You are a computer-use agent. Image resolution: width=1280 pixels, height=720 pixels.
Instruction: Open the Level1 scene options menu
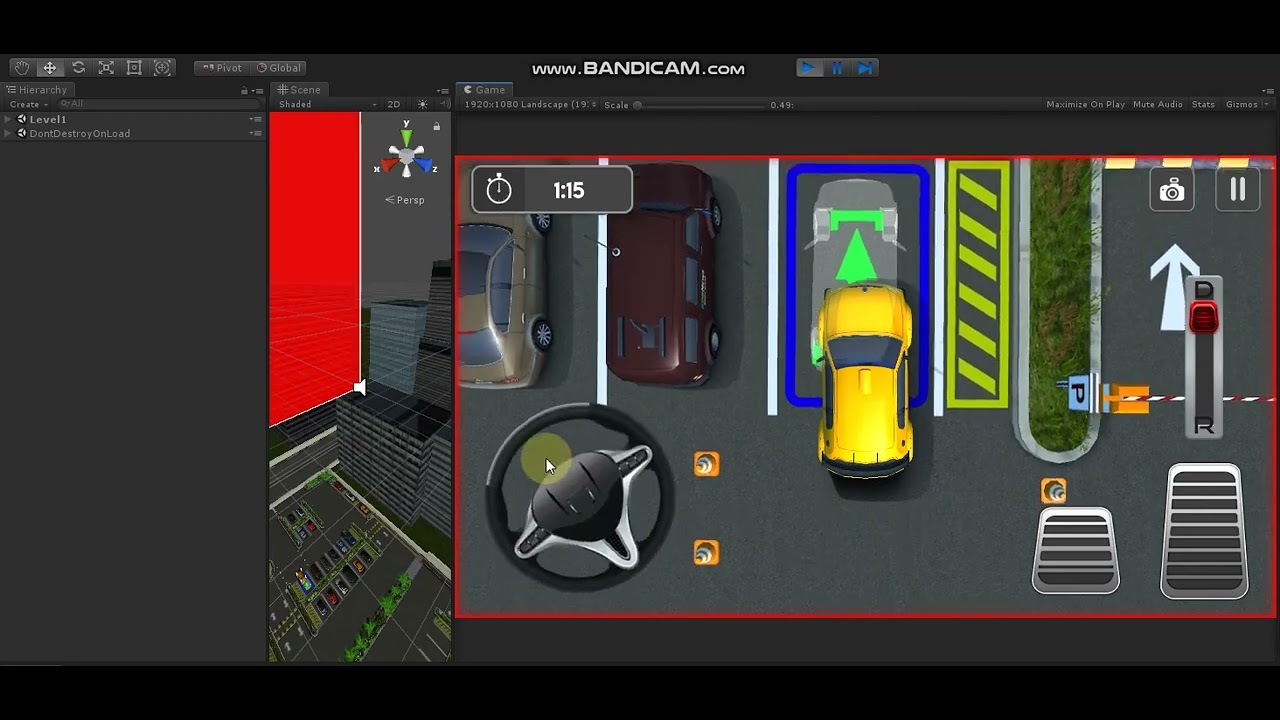pyautogui.click(x=256, y=119)
